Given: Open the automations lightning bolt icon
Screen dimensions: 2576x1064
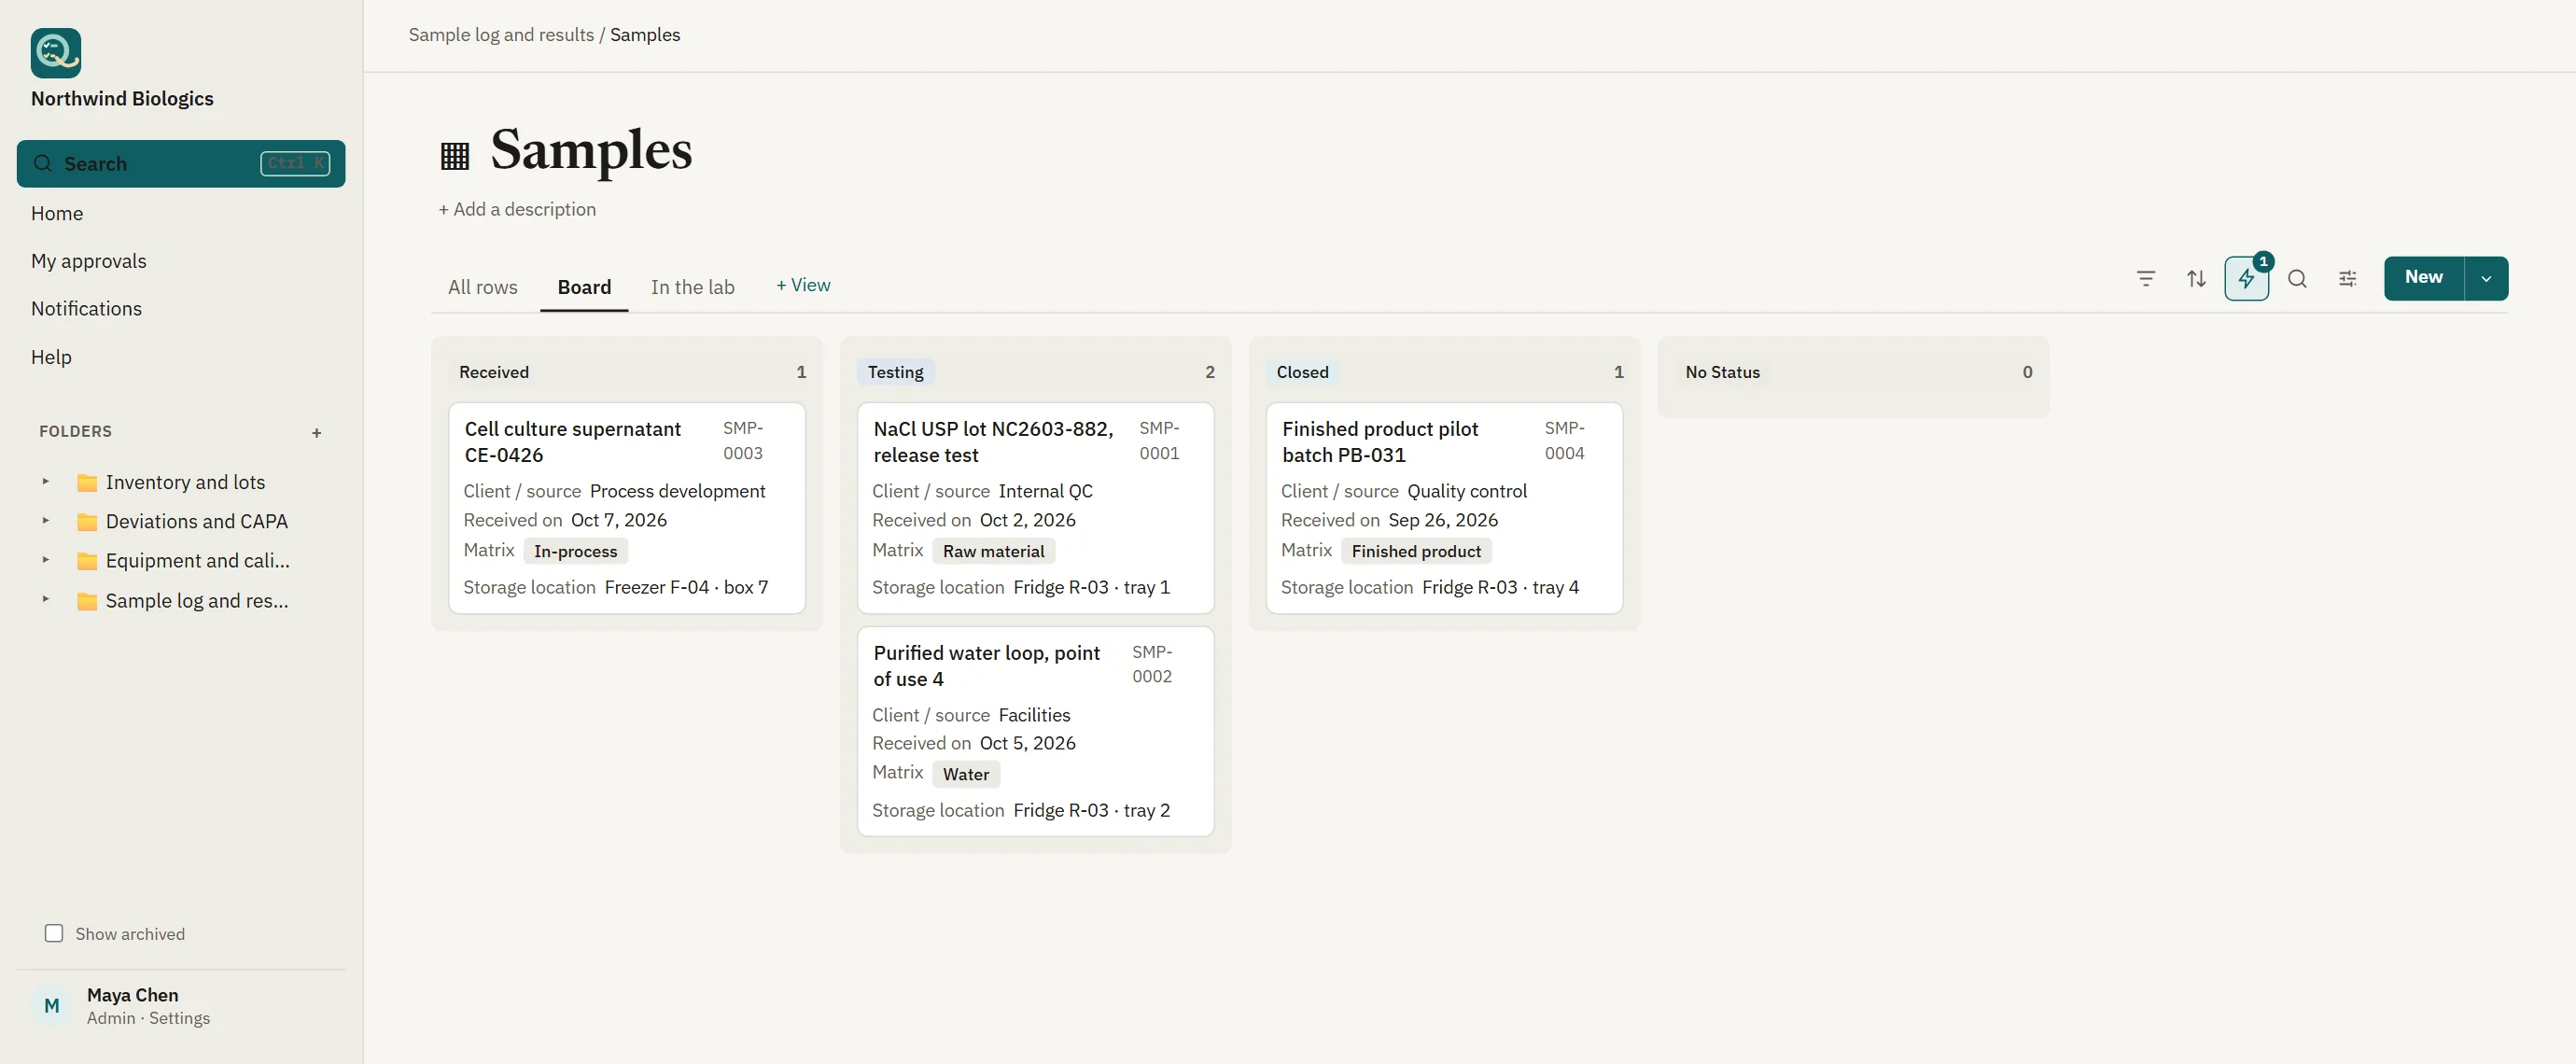Looking at the screenshot, I should [x=2246, y=279].
